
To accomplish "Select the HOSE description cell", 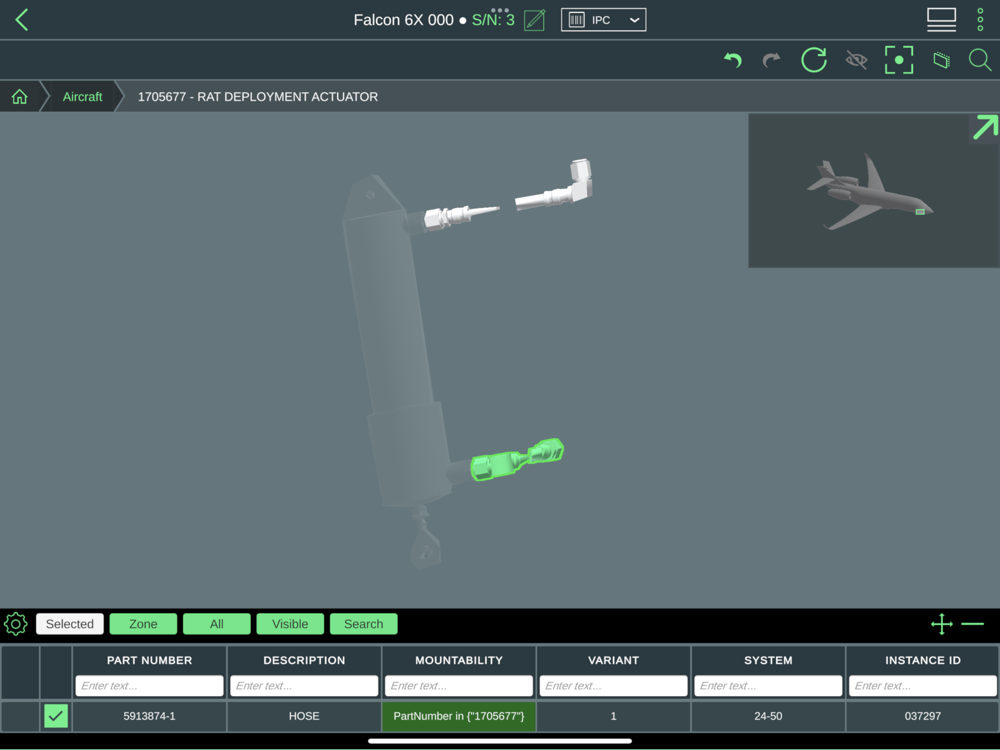I will 304,716.
